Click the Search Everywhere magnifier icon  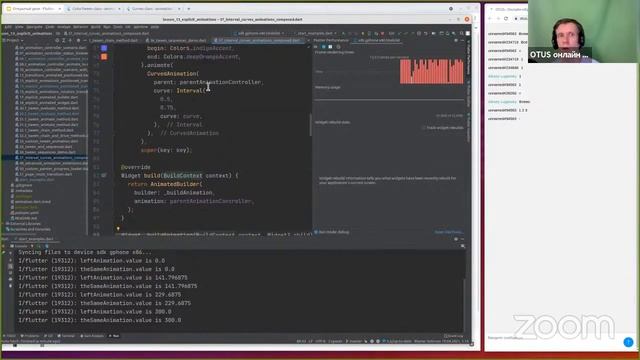(462, 33)
